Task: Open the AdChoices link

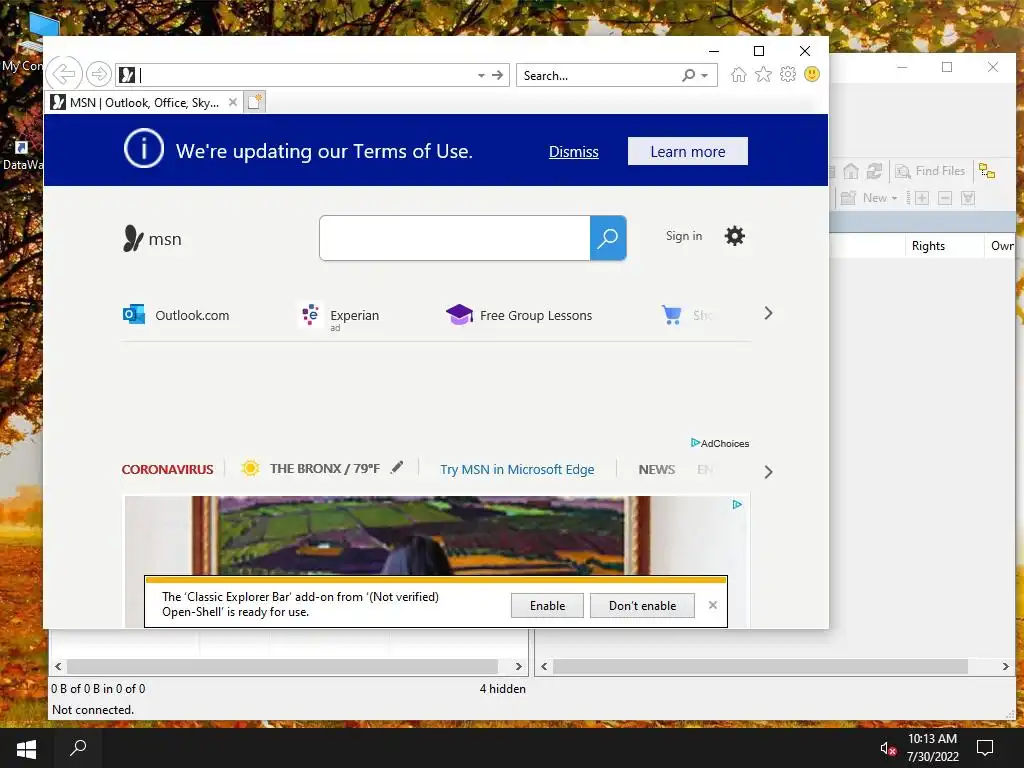Action: [x=720, y=443]
